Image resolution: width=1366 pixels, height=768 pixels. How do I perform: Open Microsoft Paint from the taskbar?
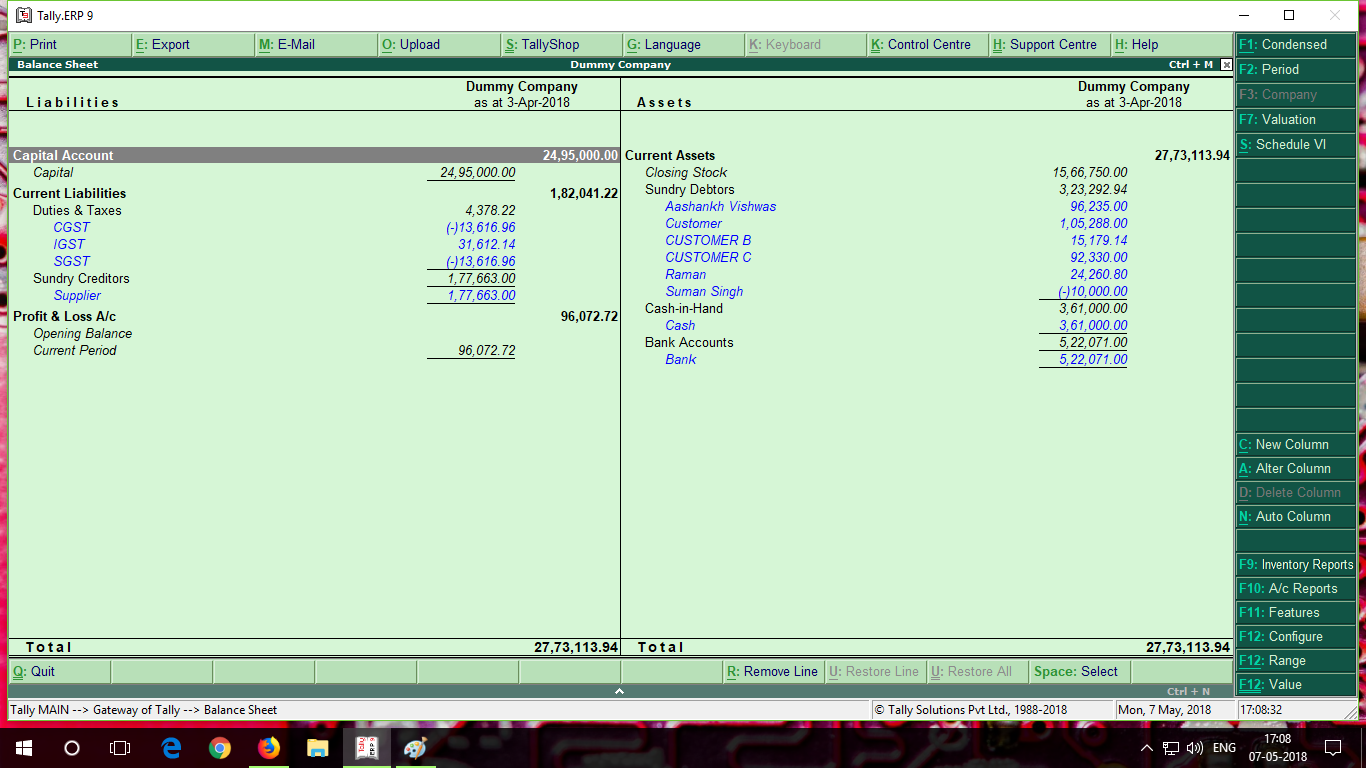(x=415, y=748)
